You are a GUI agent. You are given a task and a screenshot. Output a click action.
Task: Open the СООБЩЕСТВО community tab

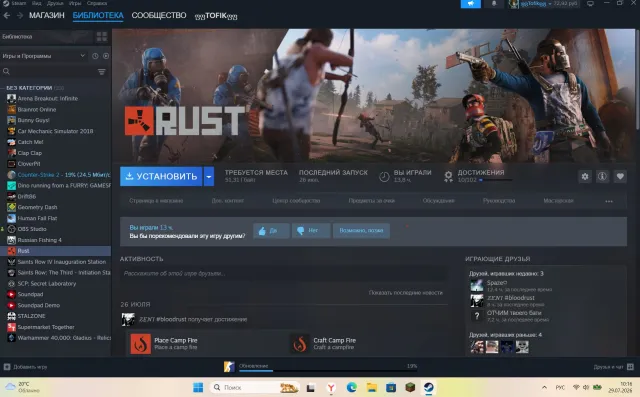[x=159, y=16]
